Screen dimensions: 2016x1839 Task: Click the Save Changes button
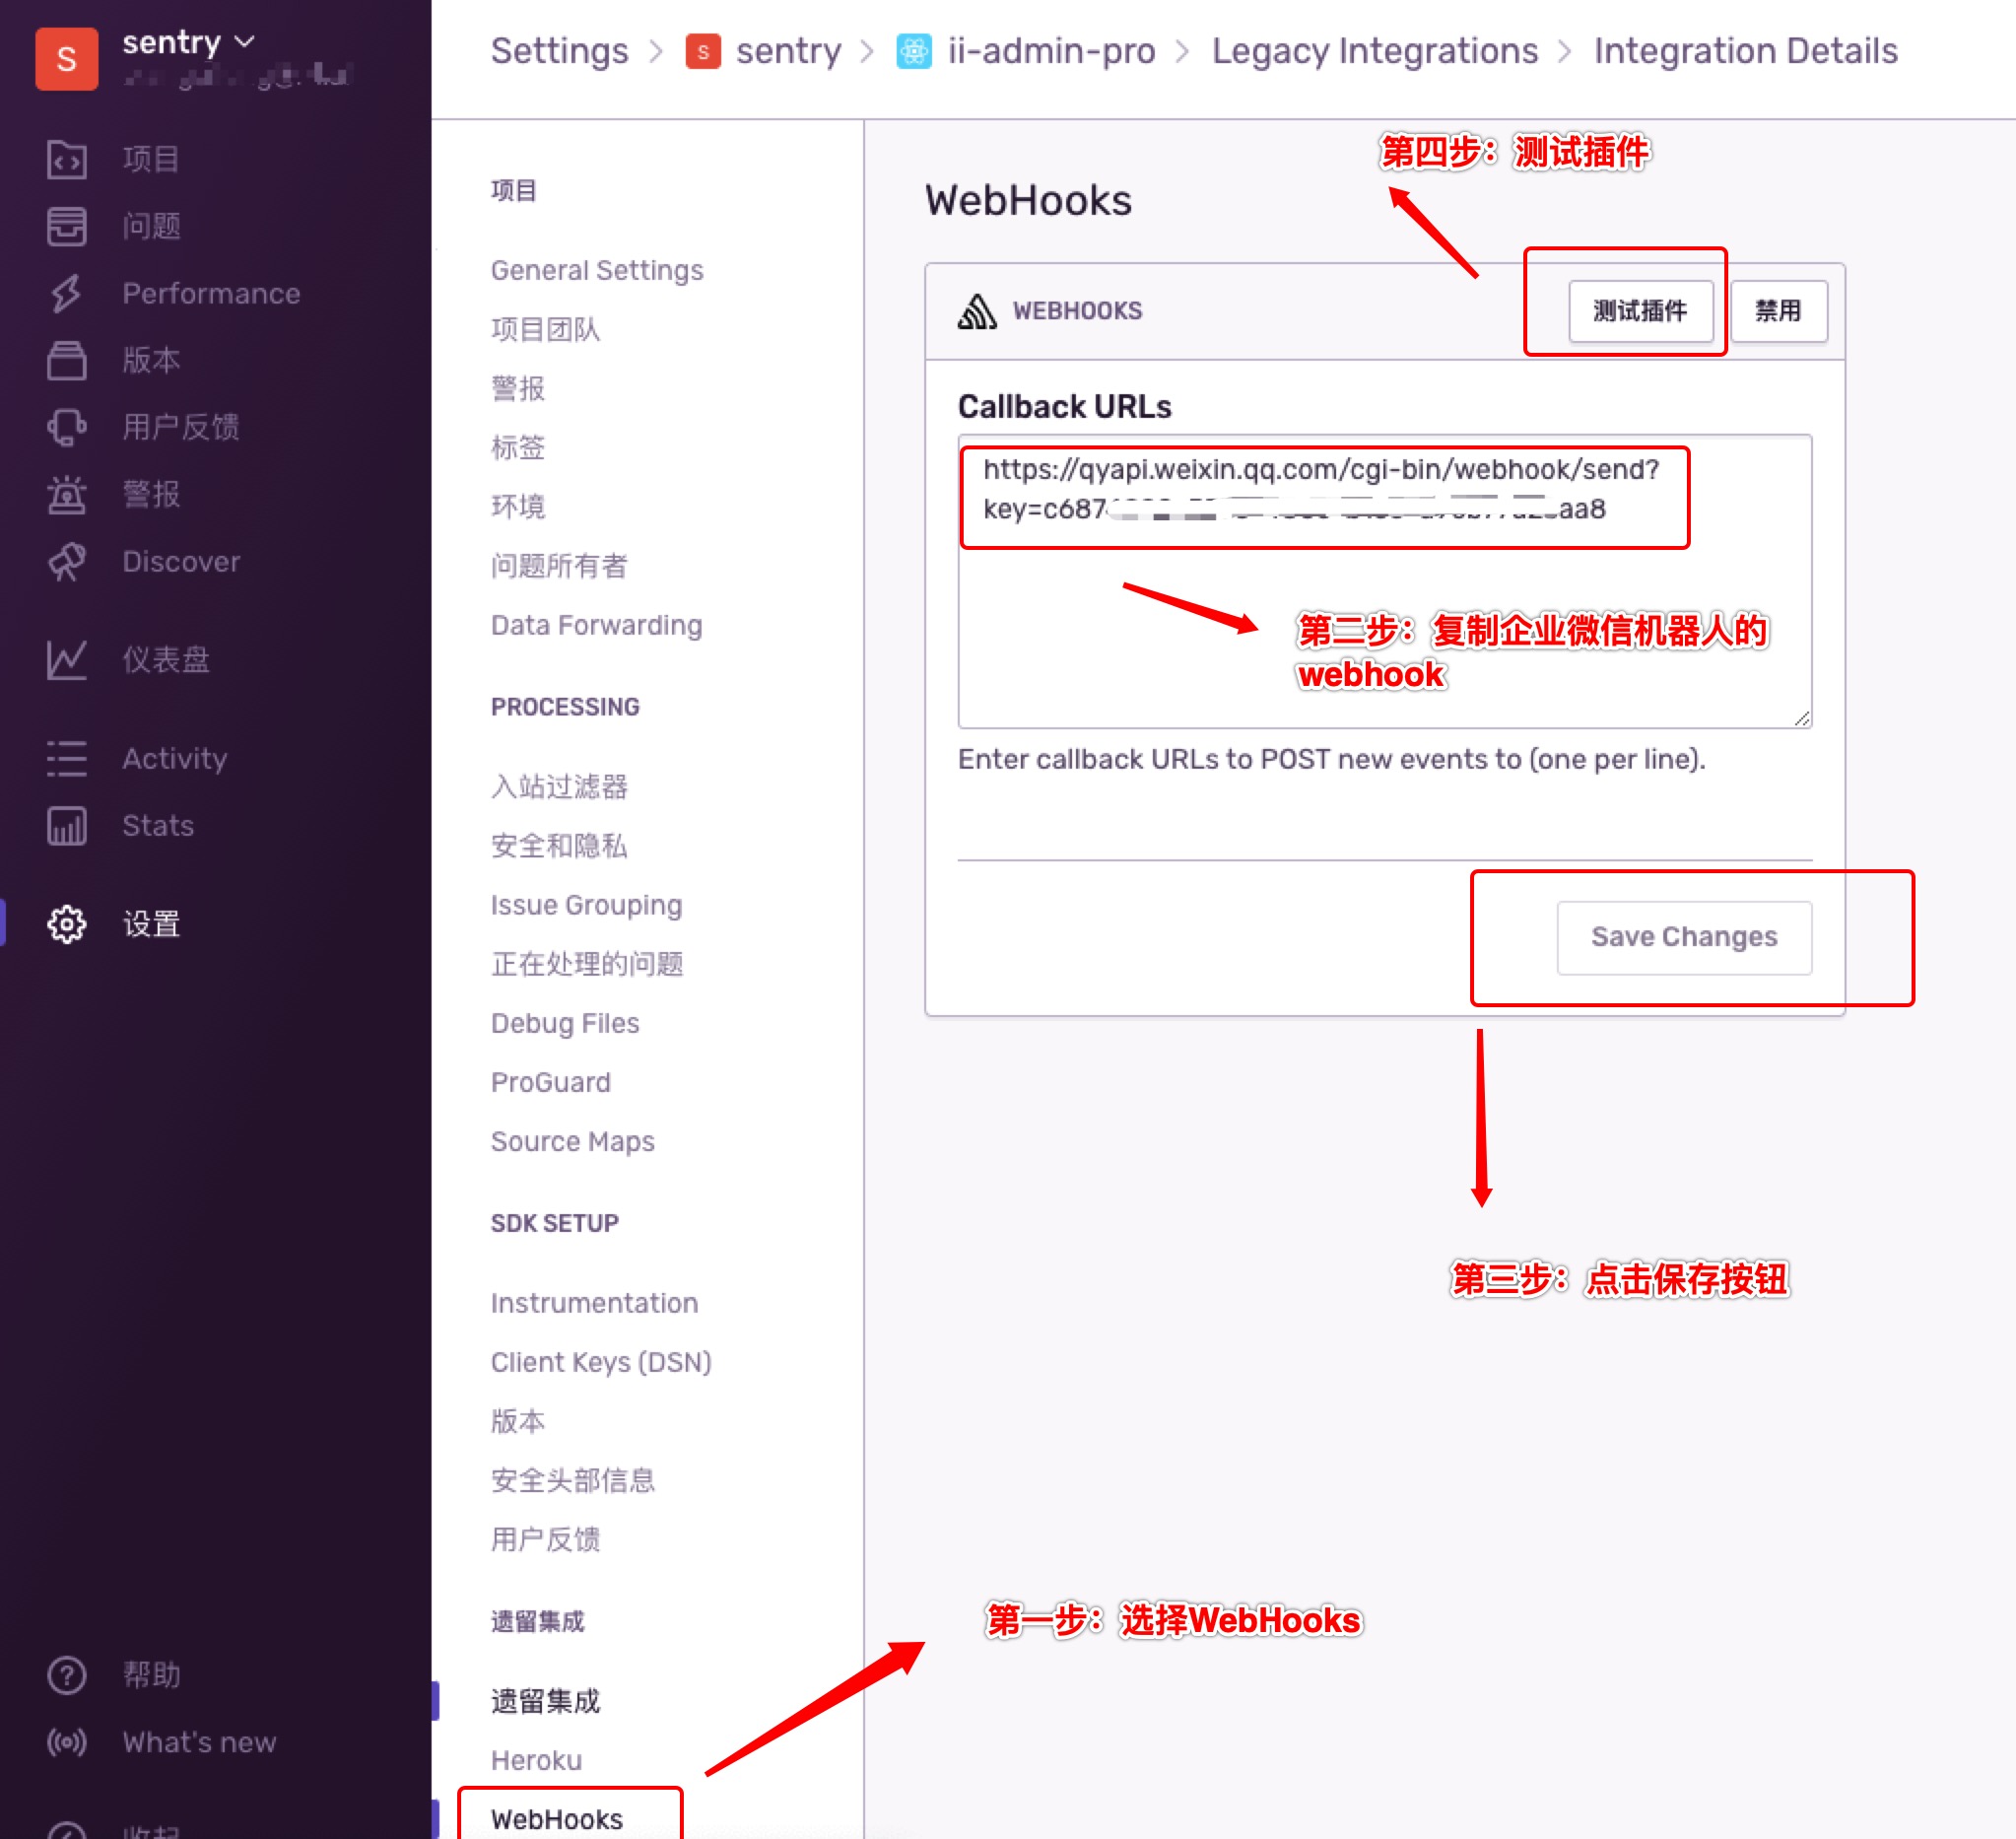coord(1684,937)
